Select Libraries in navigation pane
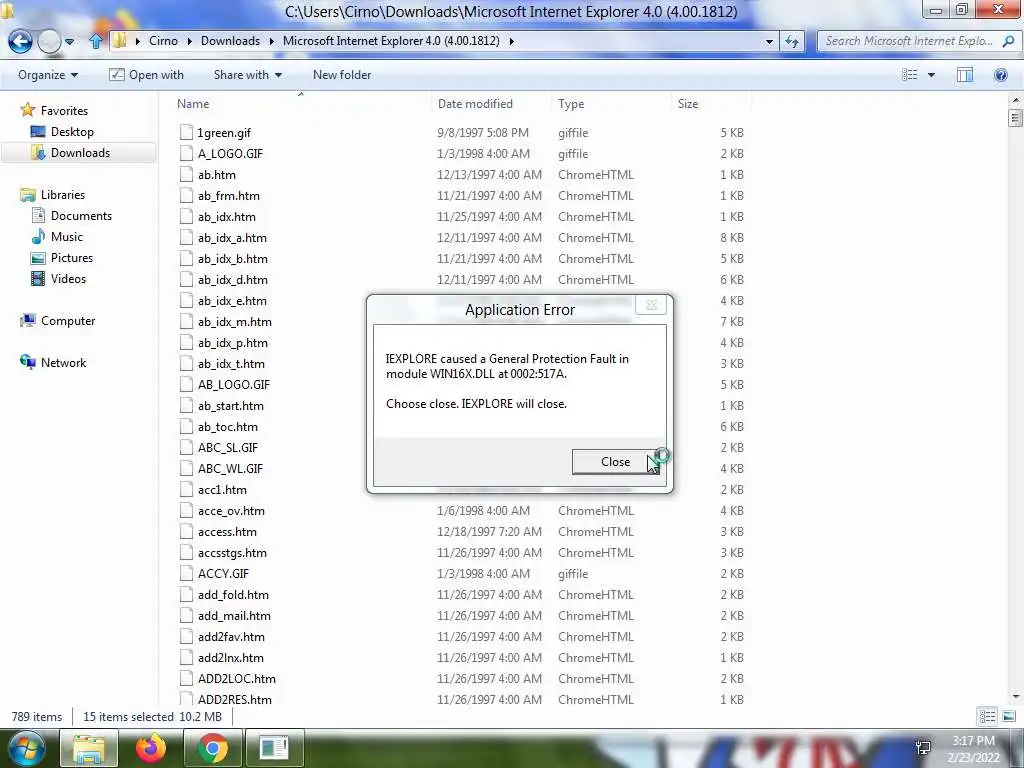 click(x=53, y=195)
